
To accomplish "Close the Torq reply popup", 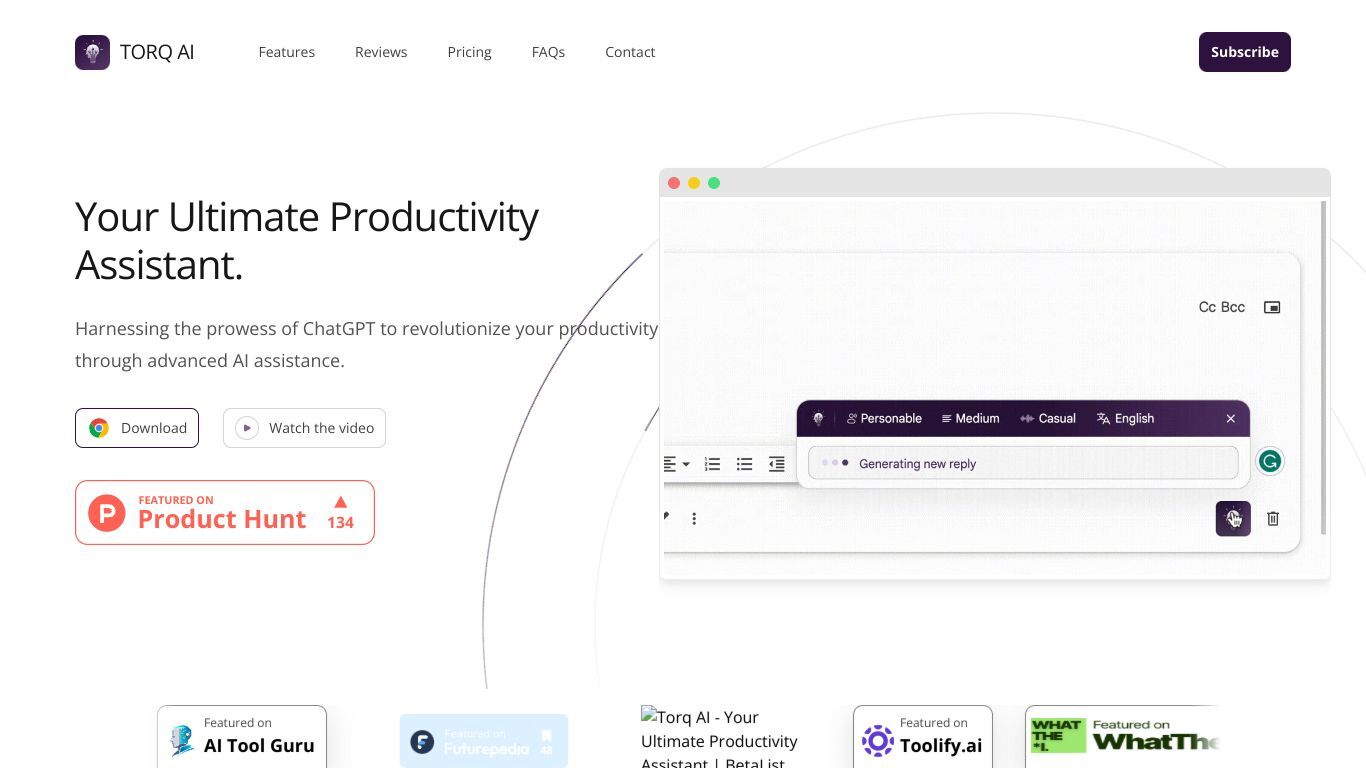I will pos(1231,419).
